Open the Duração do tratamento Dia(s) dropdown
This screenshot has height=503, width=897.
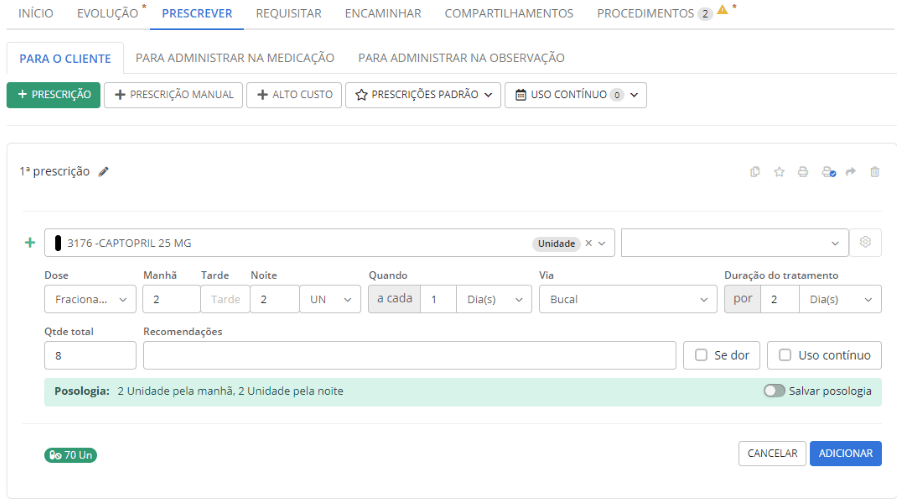click(x=840, y=299)
